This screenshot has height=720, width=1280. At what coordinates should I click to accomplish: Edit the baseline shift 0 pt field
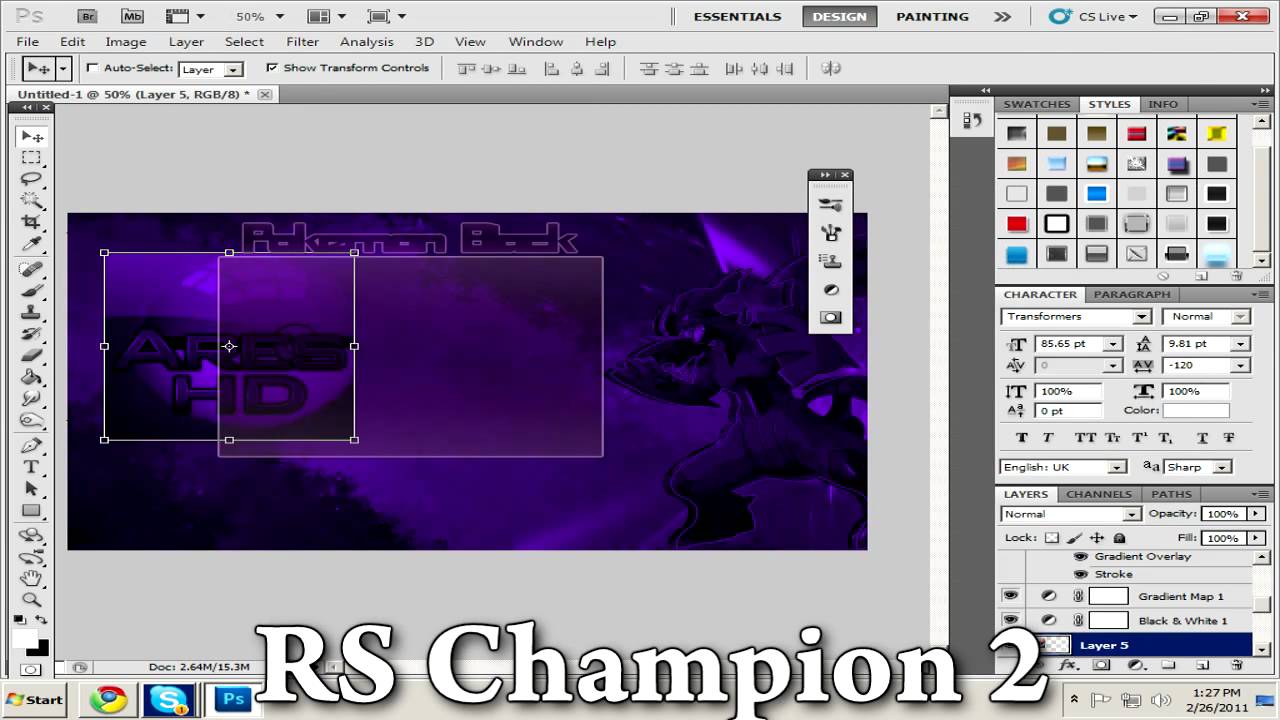click(x=1068, y=411)
